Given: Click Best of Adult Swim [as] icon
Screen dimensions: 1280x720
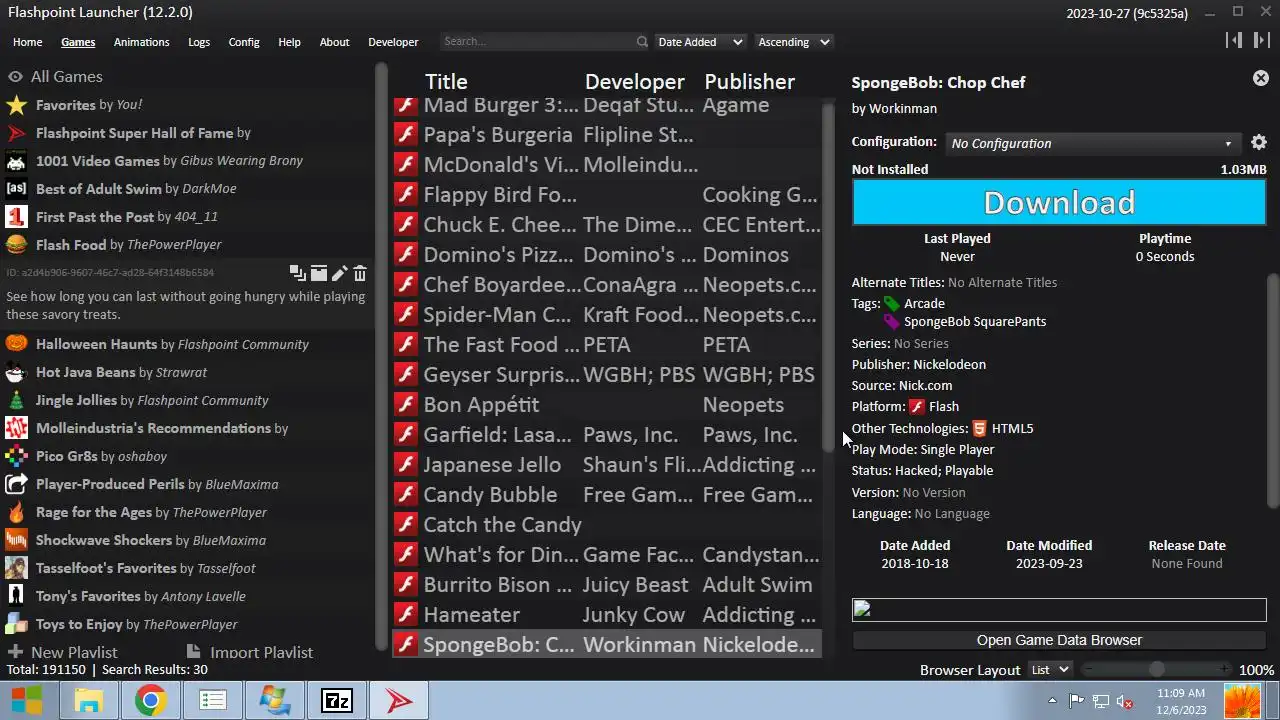Looking at the screenshot, I should click(16, 189).
